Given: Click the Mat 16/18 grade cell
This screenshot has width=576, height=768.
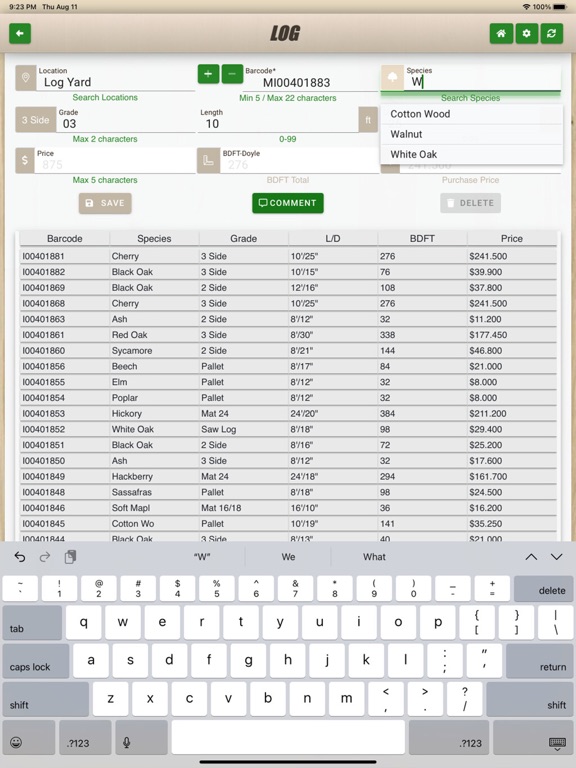Looking at the screenshot, I should point(243,508).
